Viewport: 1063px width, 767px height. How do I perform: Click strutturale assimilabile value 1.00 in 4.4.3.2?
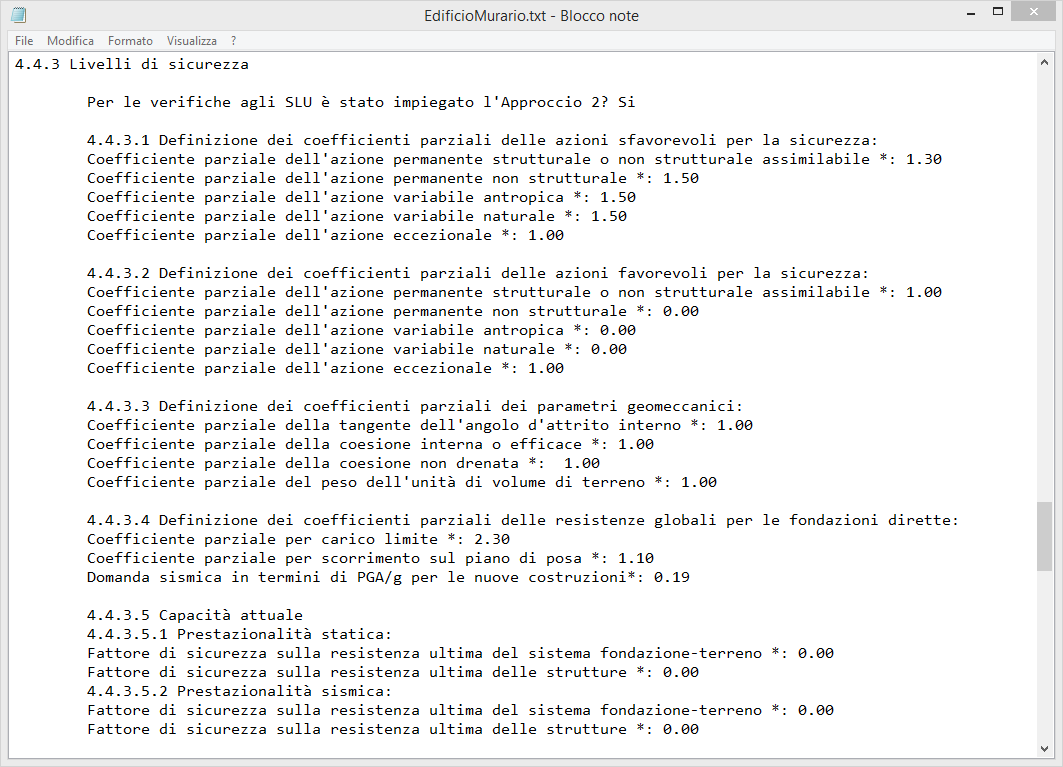coord(924,292)
